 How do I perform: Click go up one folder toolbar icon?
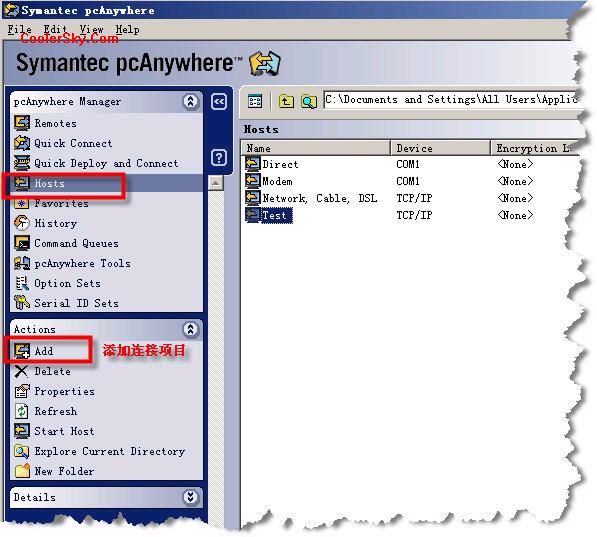click(286, 101)
